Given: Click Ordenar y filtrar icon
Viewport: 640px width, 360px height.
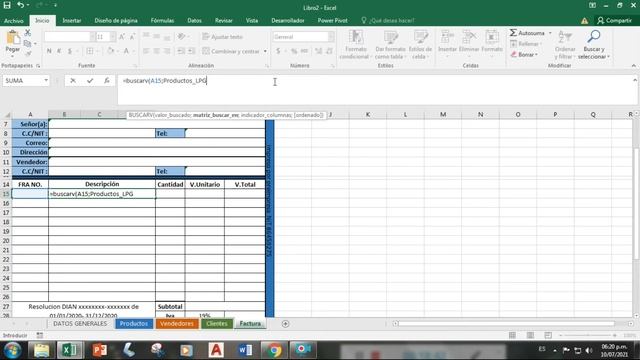Looking at the screenshot, I should pos(565,37).
